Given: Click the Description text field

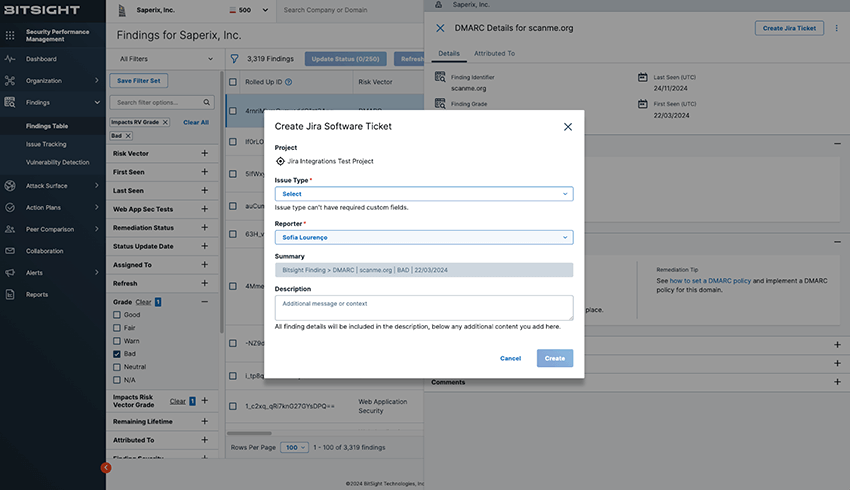Looking at the screenshot, I should (x=424, y=307).
